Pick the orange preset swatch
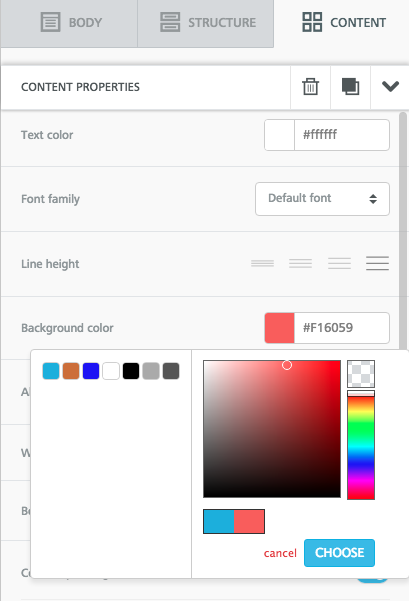This screenshot has width=409, height=601. click(x=71, y=371)
